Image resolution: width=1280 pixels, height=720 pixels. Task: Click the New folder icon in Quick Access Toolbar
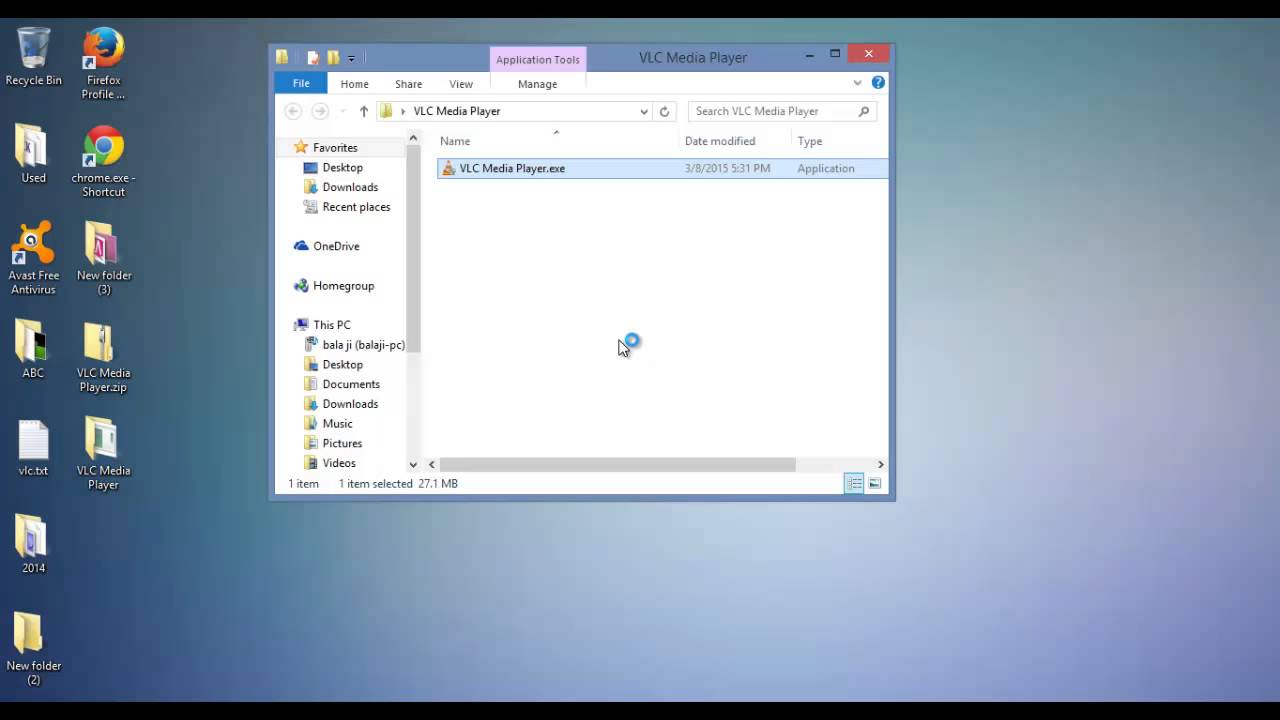point(333,58)
